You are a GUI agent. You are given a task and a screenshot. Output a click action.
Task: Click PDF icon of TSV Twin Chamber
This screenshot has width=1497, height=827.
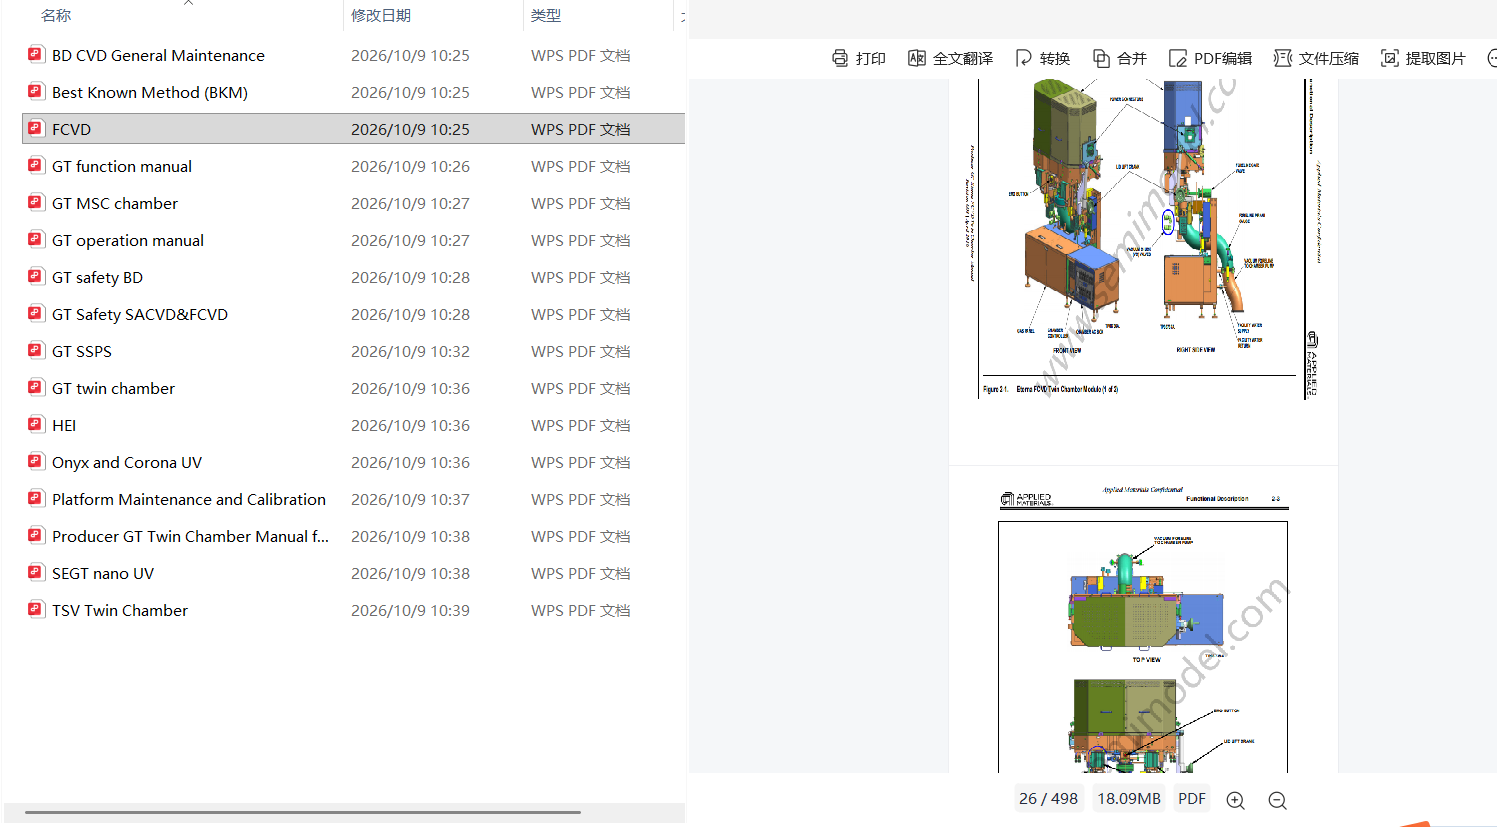(x=36, y=609)
